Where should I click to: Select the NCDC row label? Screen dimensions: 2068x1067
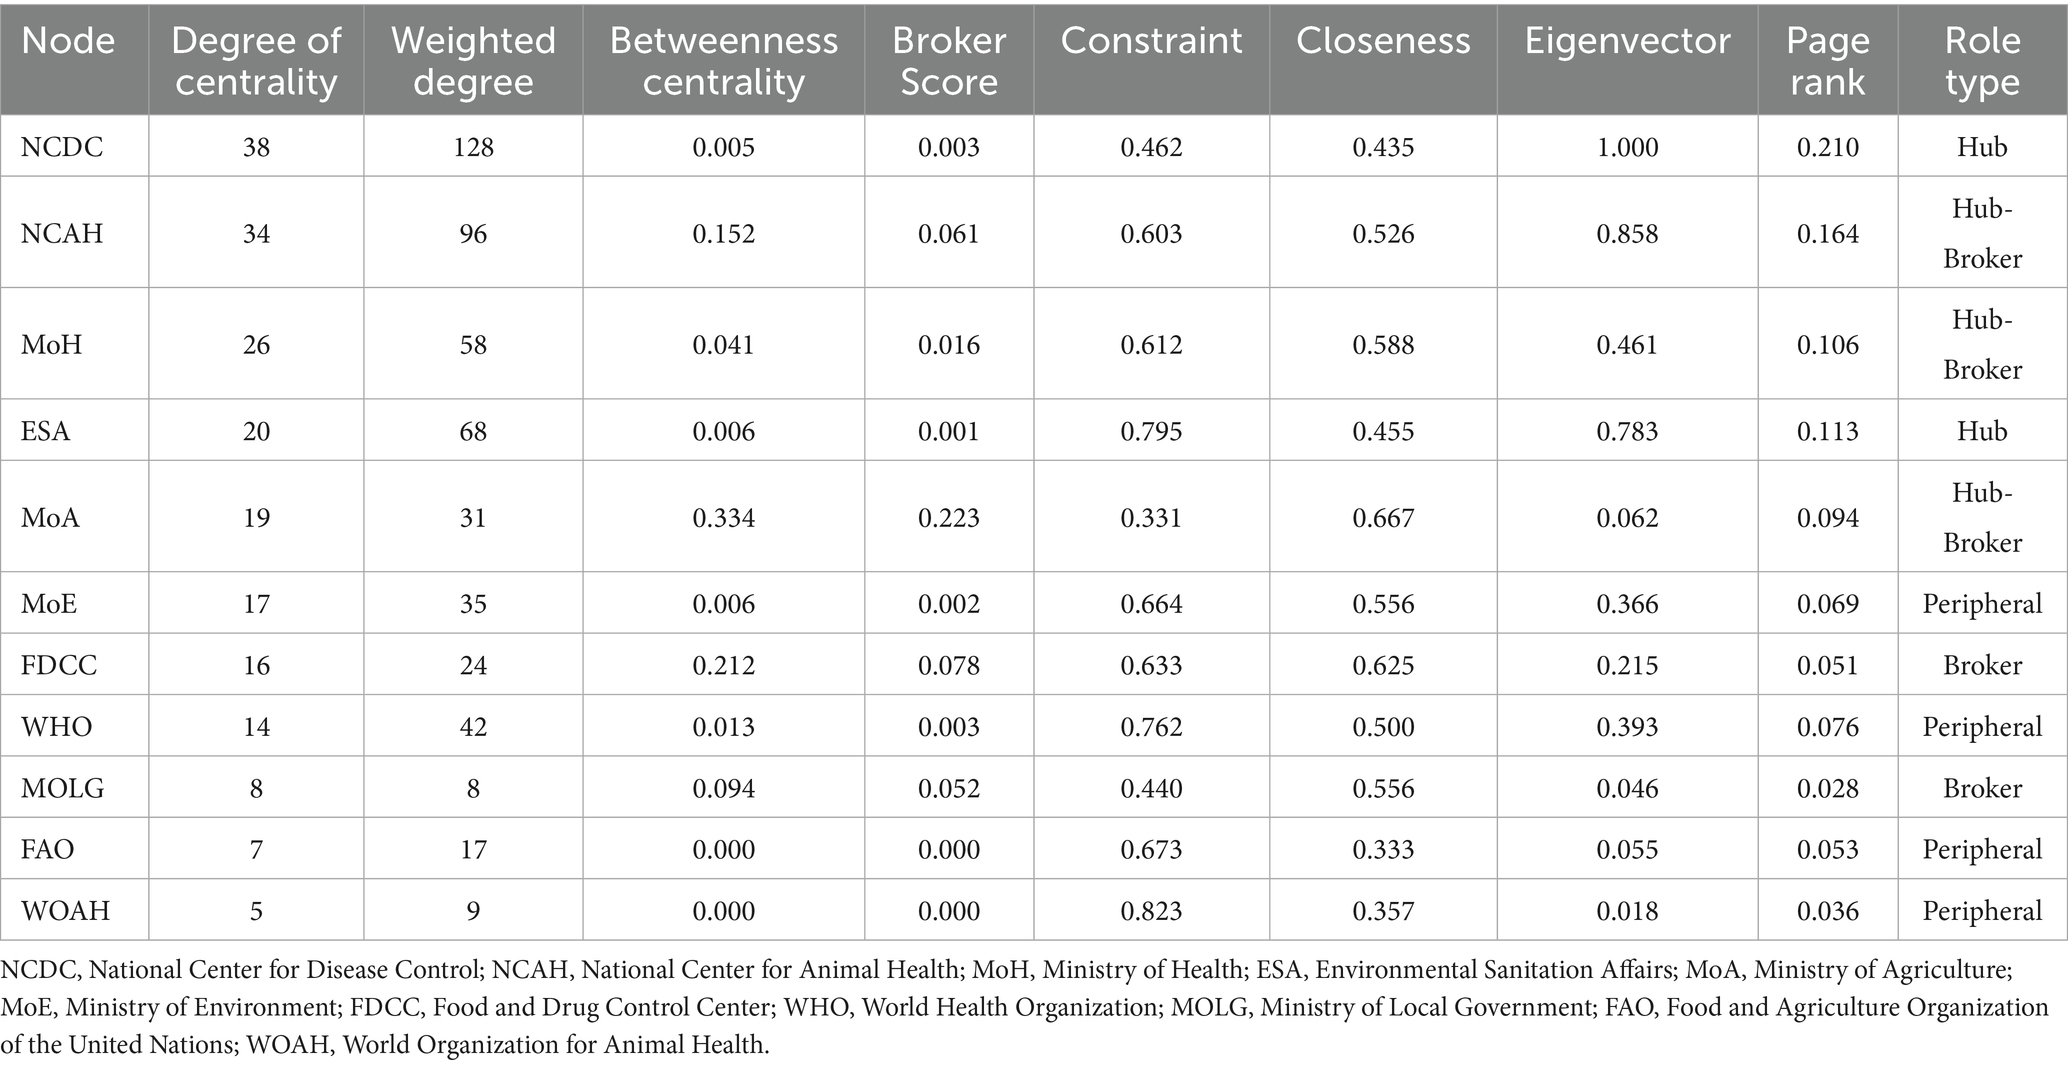click(x=62, y=147)
